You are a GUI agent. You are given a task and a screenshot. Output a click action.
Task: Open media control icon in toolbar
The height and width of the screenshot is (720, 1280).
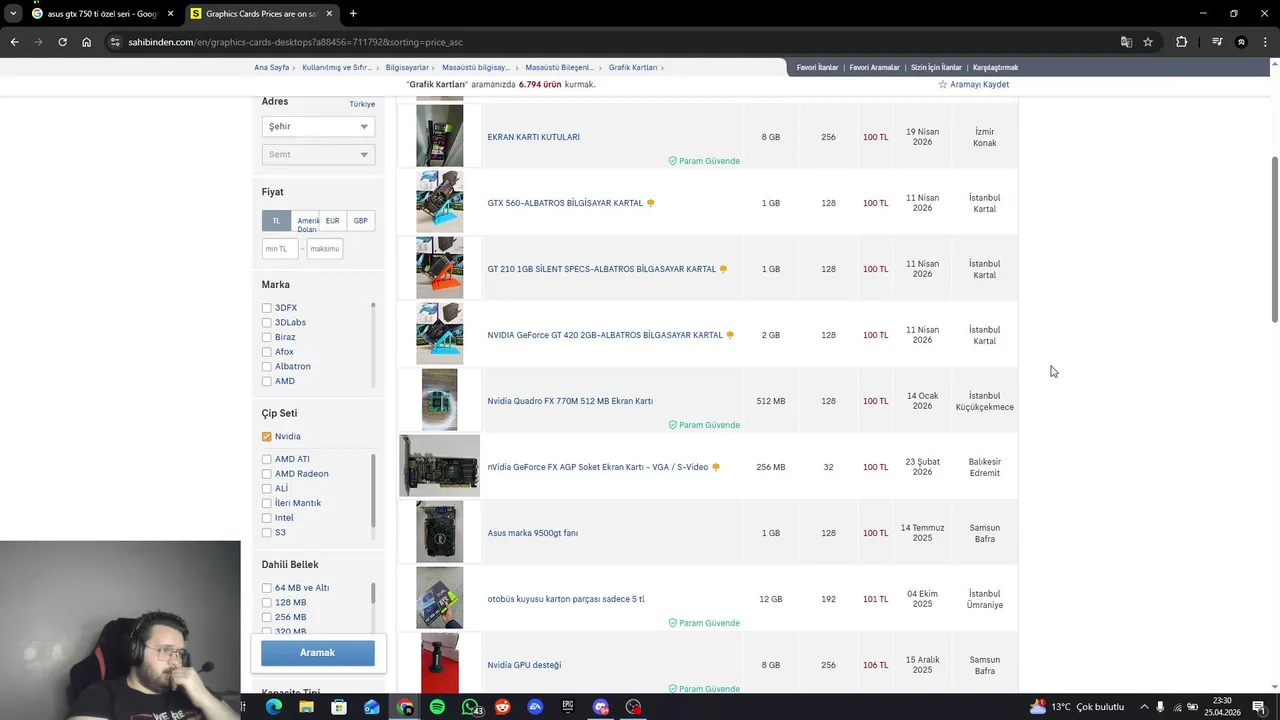[x=1216, y=42]
